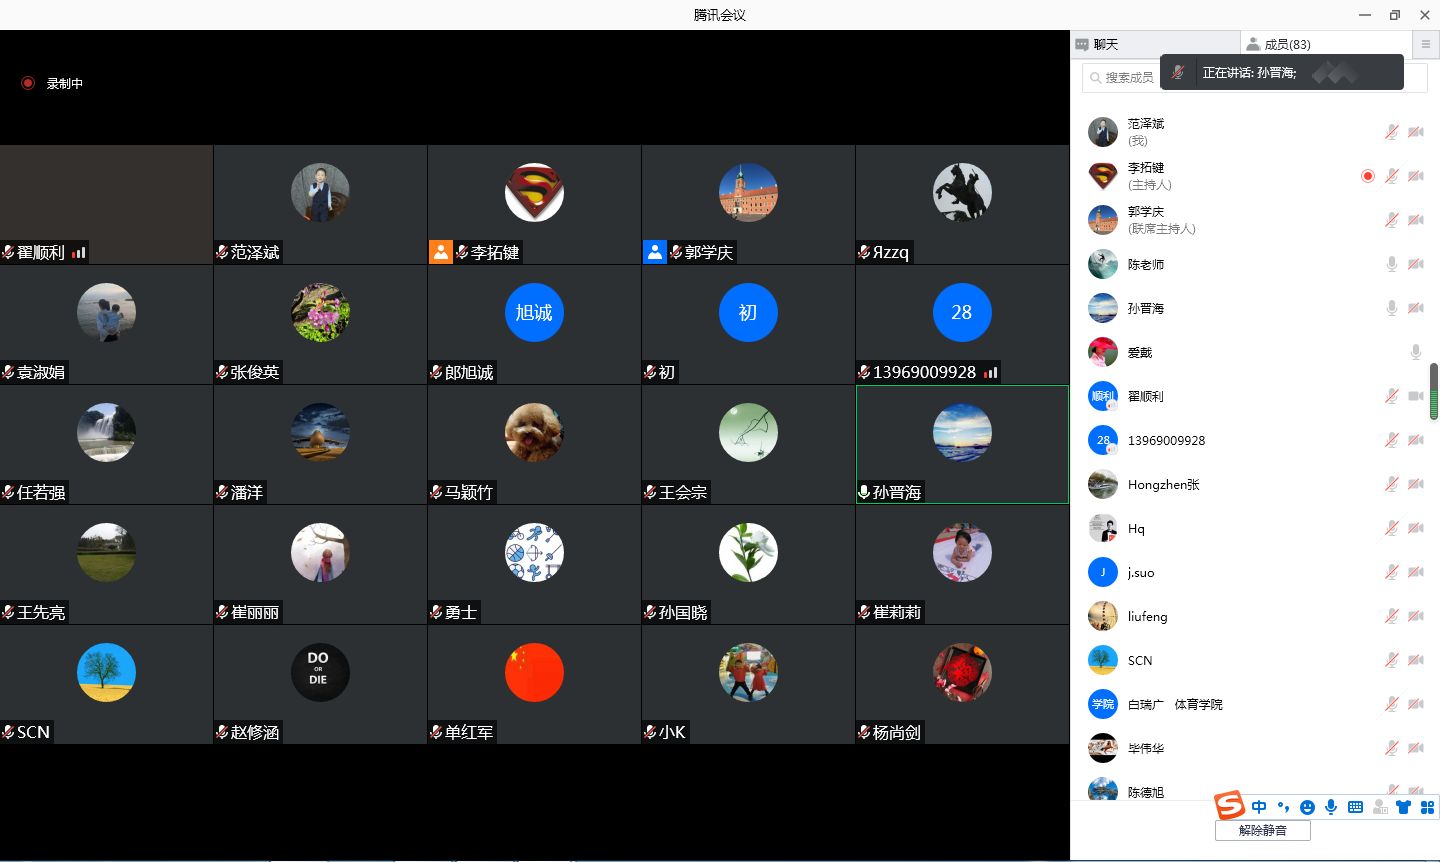This screenshot has height=862, width=1440.
Task: Toggle Sogou Chinese/English input mode
Action: (x=1259, y=807)
